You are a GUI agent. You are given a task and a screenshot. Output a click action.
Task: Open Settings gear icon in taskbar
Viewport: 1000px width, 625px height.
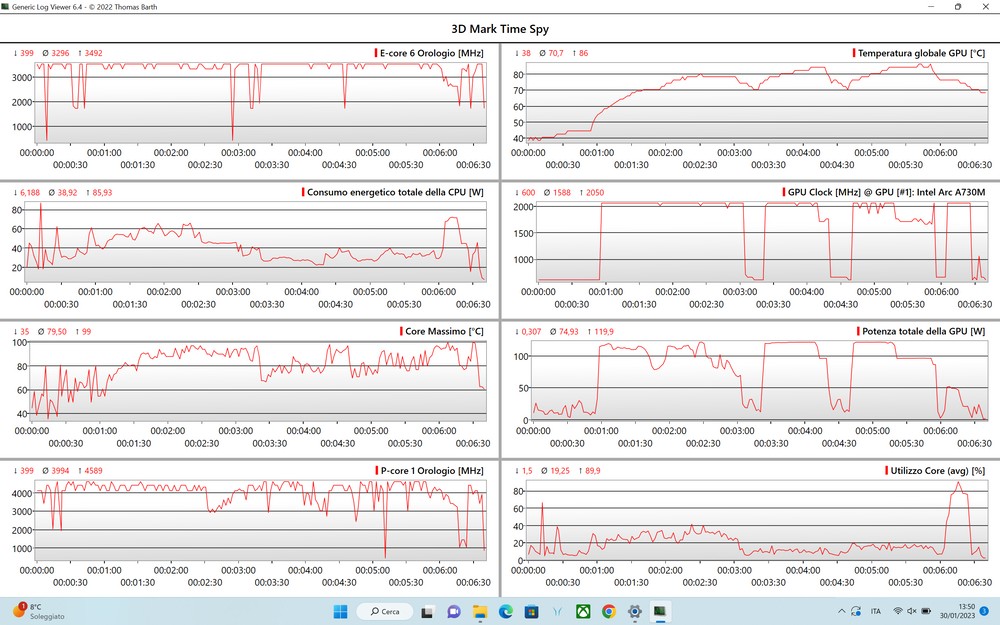point(634,611)
